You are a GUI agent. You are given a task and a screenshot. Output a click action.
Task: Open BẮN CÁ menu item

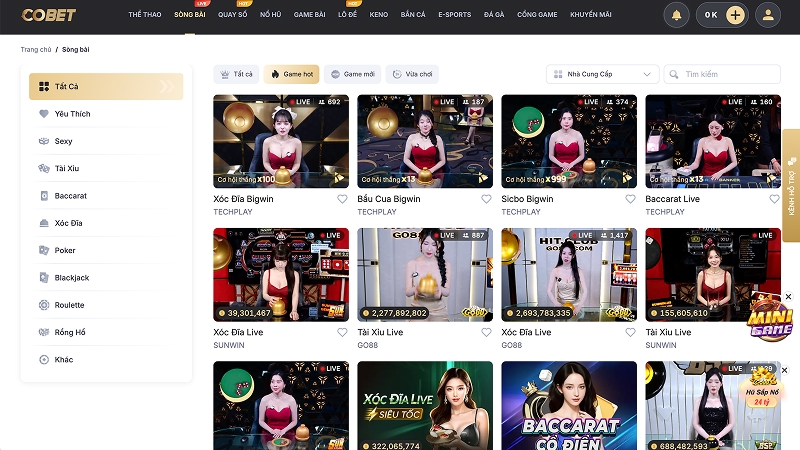pos(413,15)
